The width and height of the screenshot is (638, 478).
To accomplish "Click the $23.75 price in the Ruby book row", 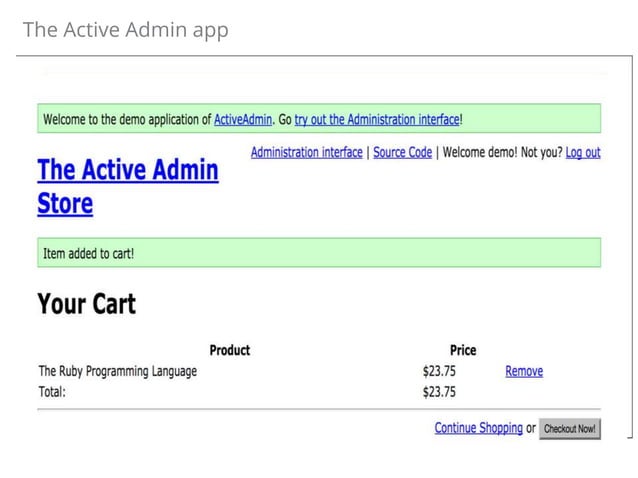I will point(439,371).
